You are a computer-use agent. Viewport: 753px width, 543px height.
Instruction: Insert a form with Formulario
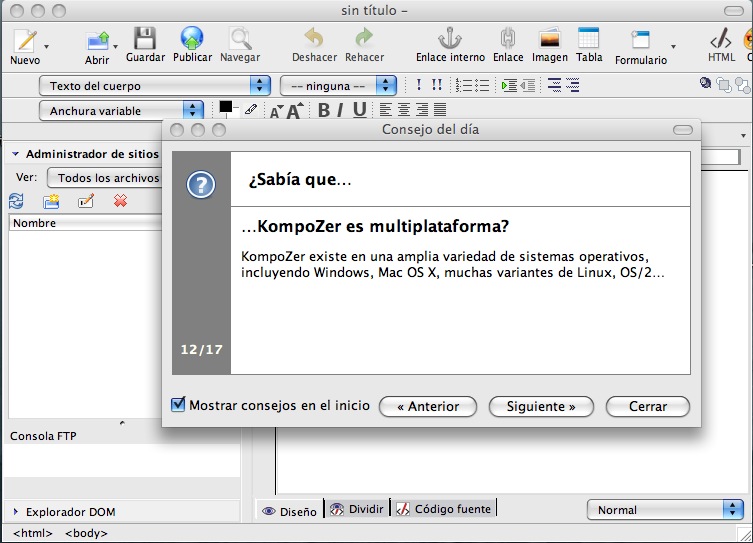pos(641,48)
